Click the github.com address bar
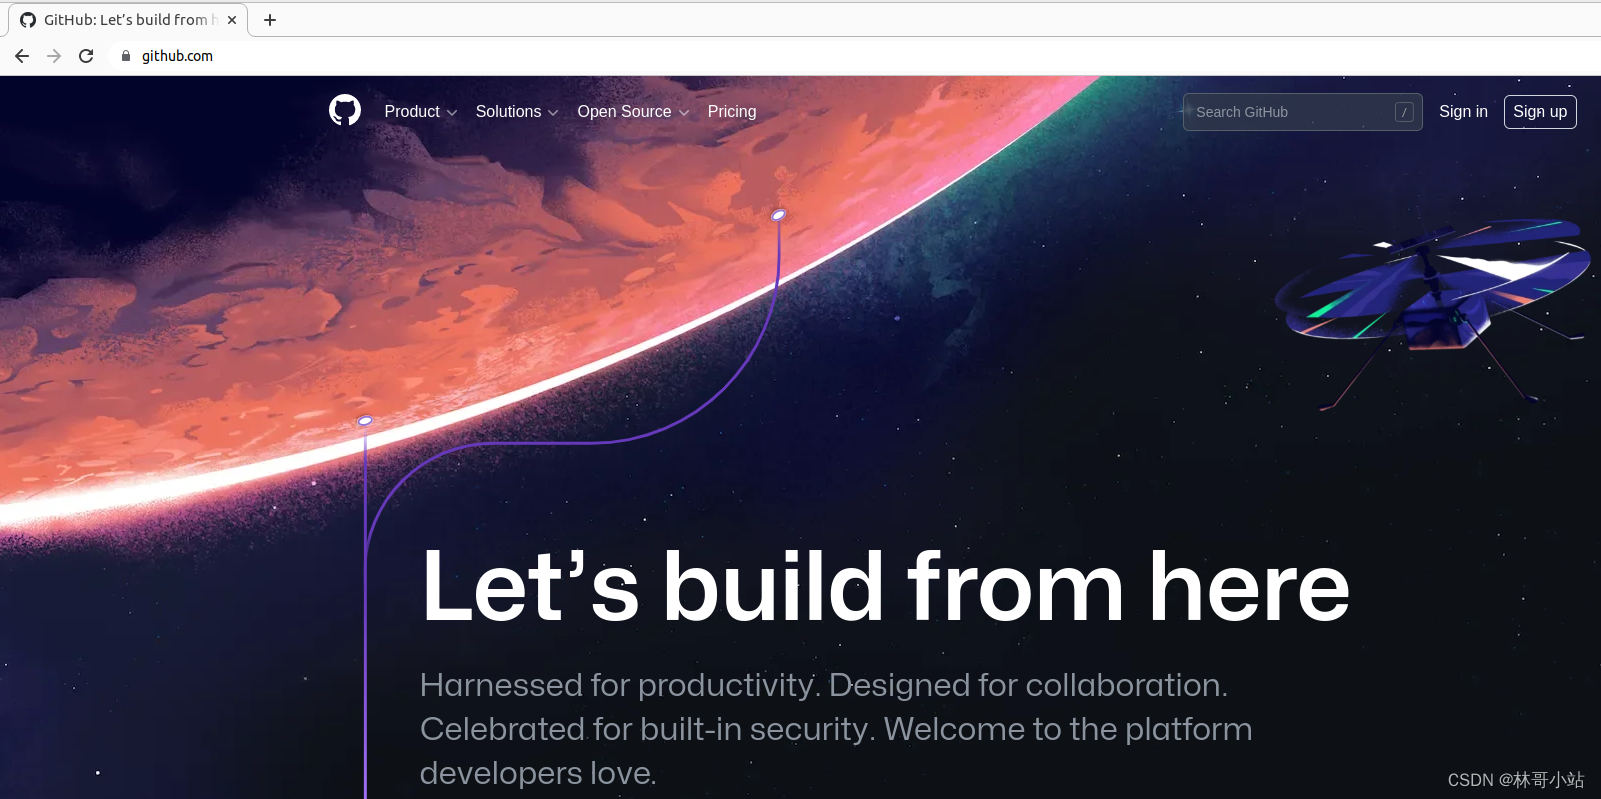Screen dimensions: 1601x799 pos(177,56)
